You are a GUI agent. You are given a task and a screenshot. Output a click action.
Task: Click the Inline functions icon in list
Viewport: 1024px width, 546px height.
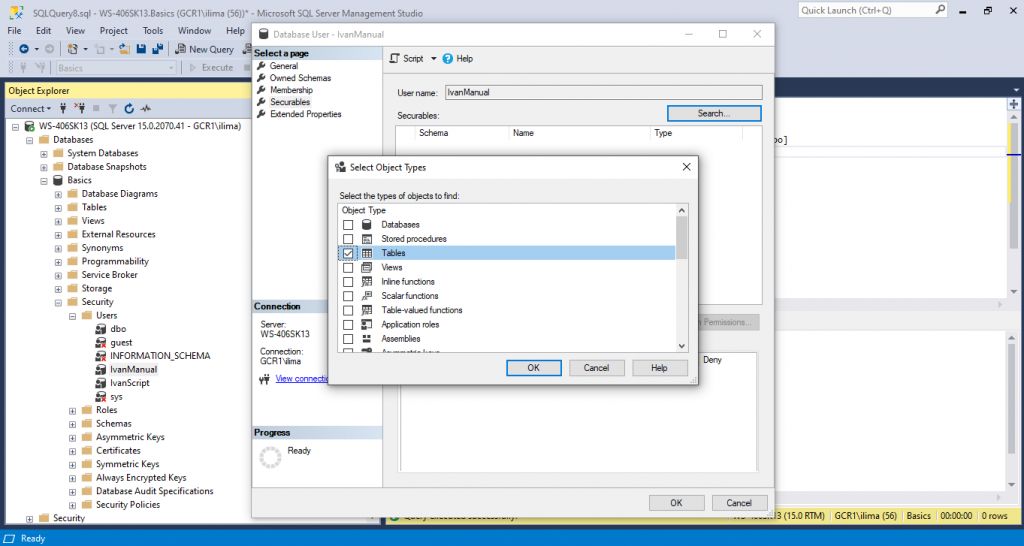367,281
